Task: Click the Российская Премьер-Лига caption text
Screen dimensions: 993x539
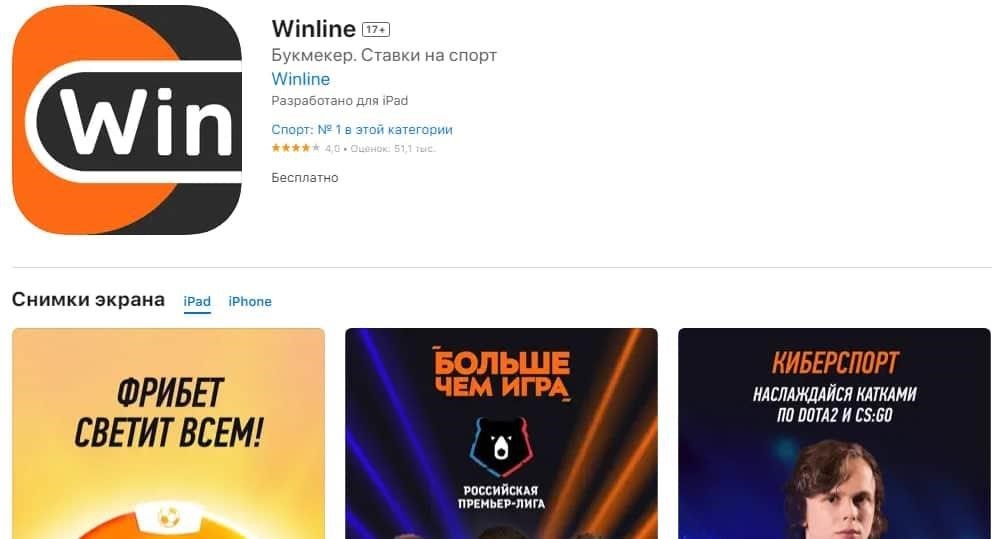Action: coord(501,497)
